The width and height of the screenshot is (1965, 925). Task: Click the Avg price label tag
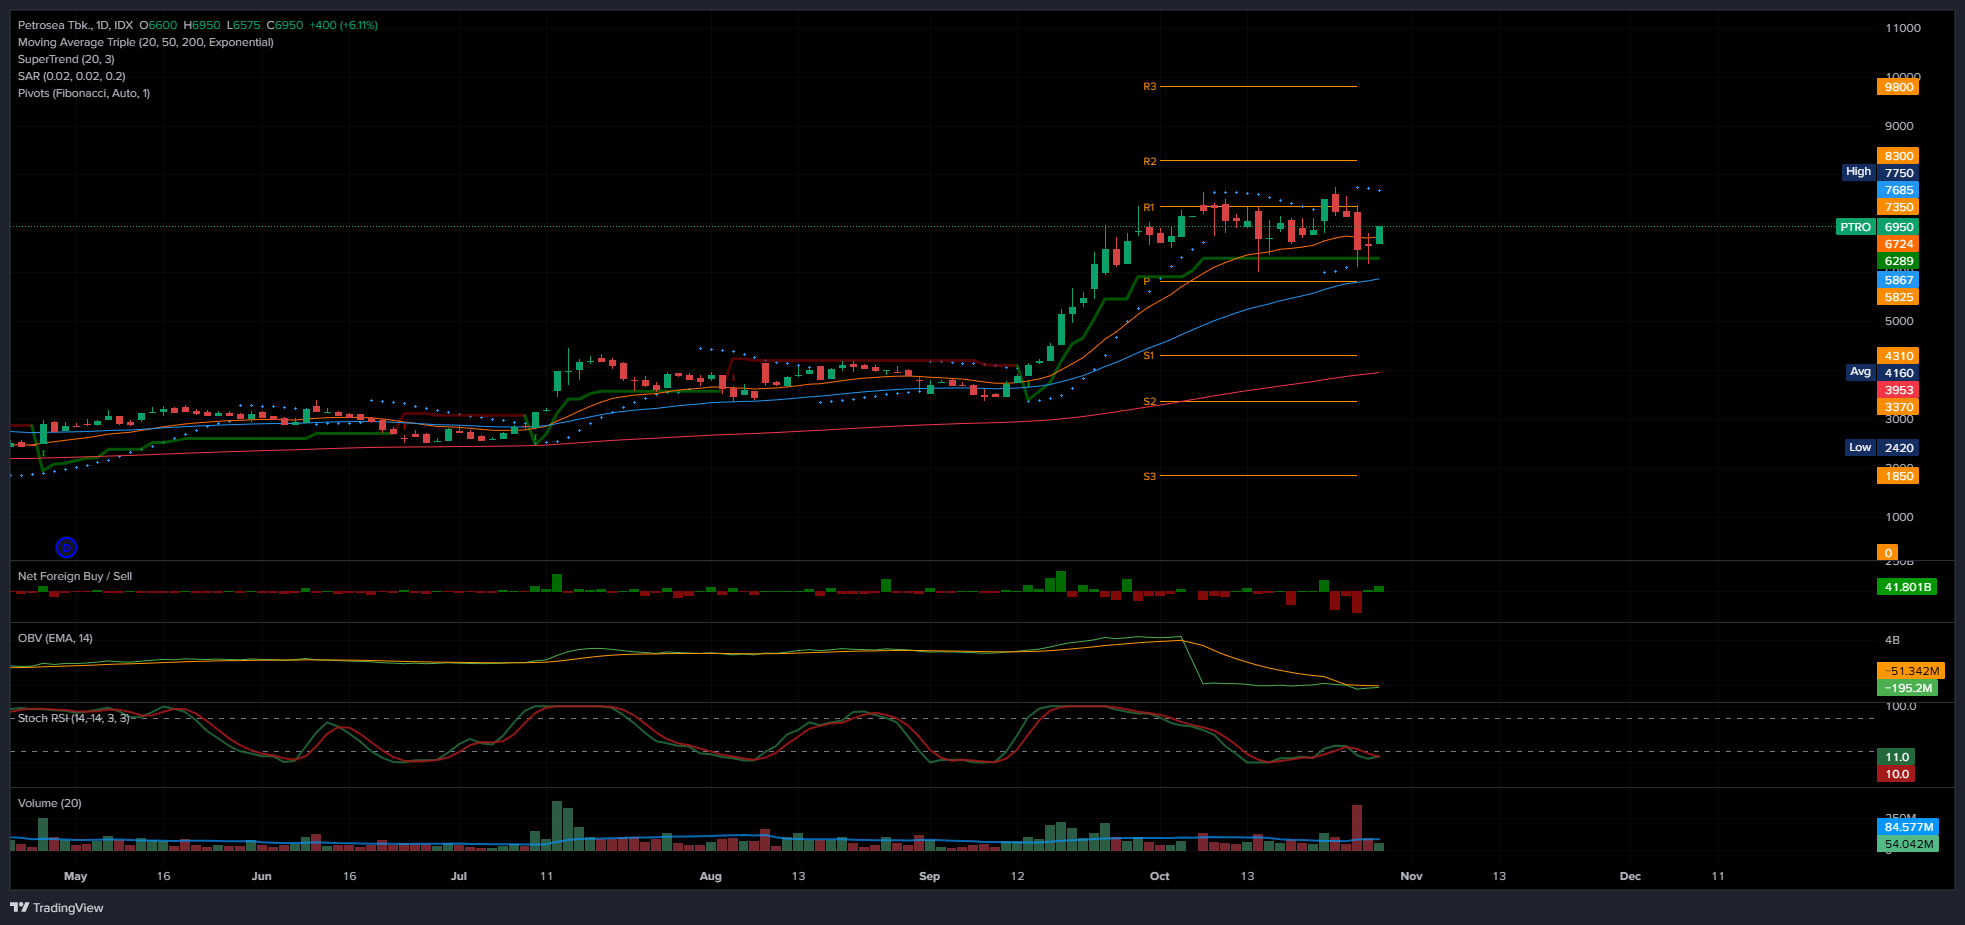pyautogui.click(x=1859, y=372)
